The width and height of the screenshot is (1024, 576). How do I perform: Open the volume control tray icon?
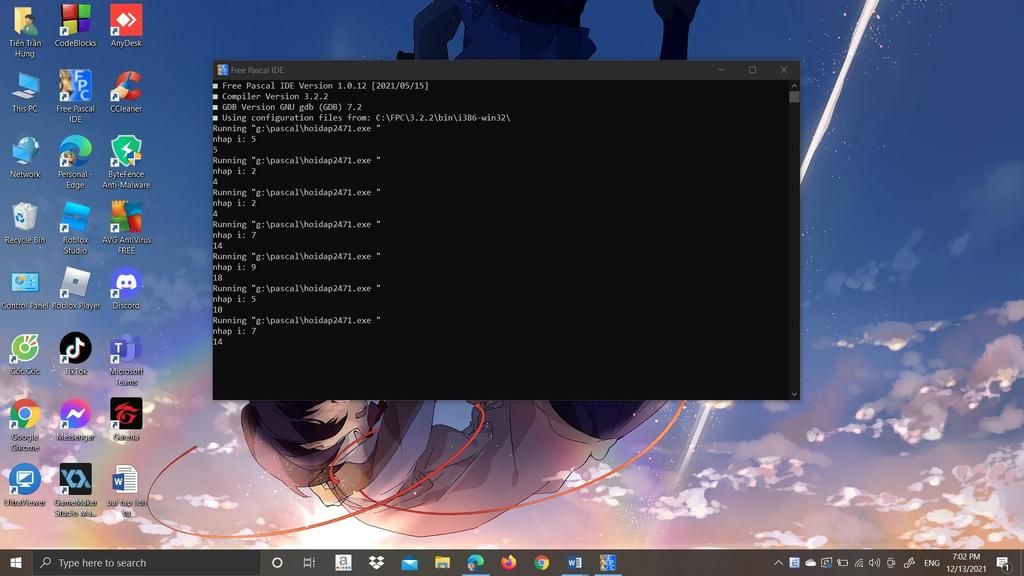click(874, 562)
